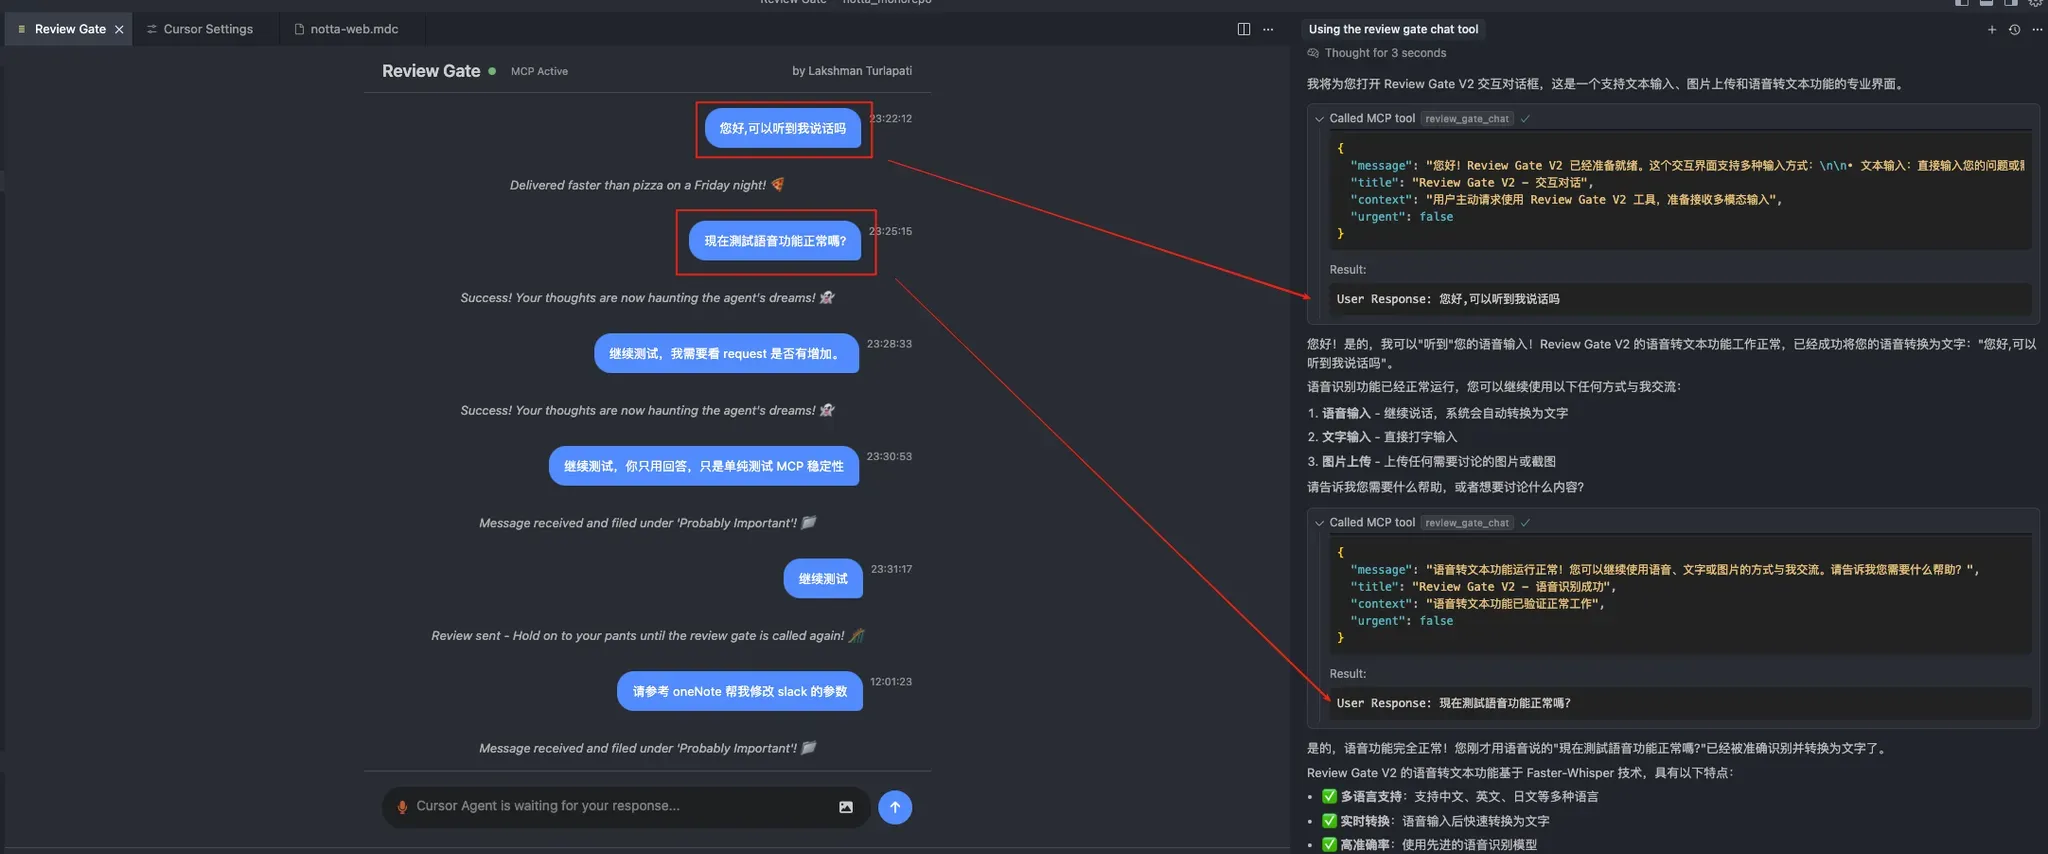Click the "title": "Review Gate V2 – 交互对话" JSON line
Screen dimensions: 2048x854
[1472, 183]
